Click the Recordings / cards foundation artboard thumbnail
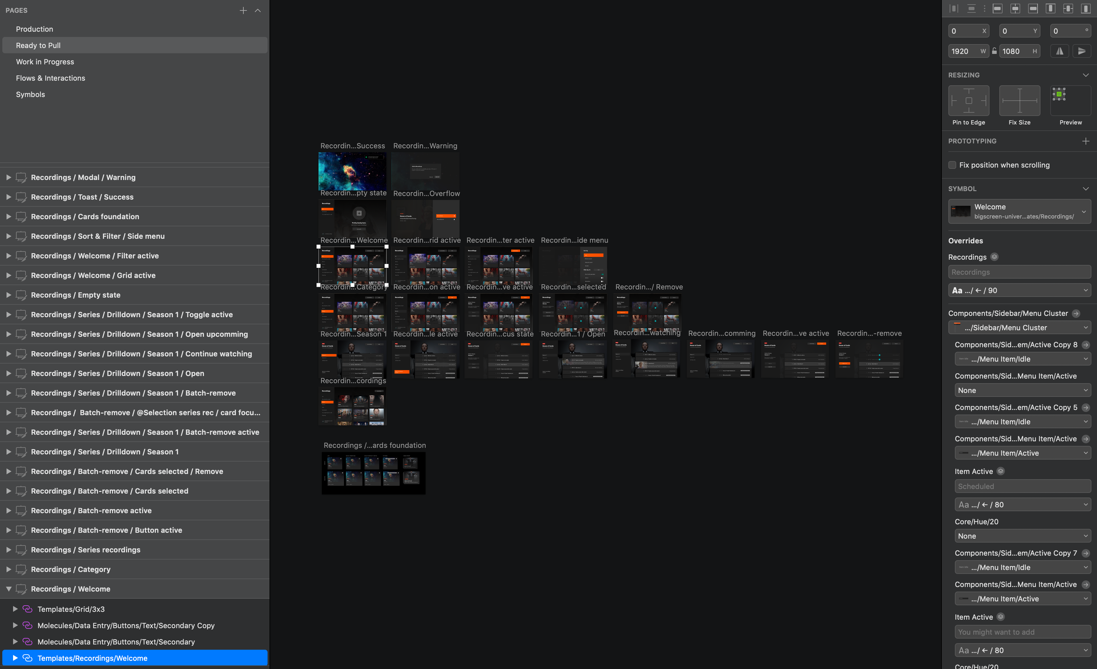This screenshot has height=669, width=1097. [373, 473]
